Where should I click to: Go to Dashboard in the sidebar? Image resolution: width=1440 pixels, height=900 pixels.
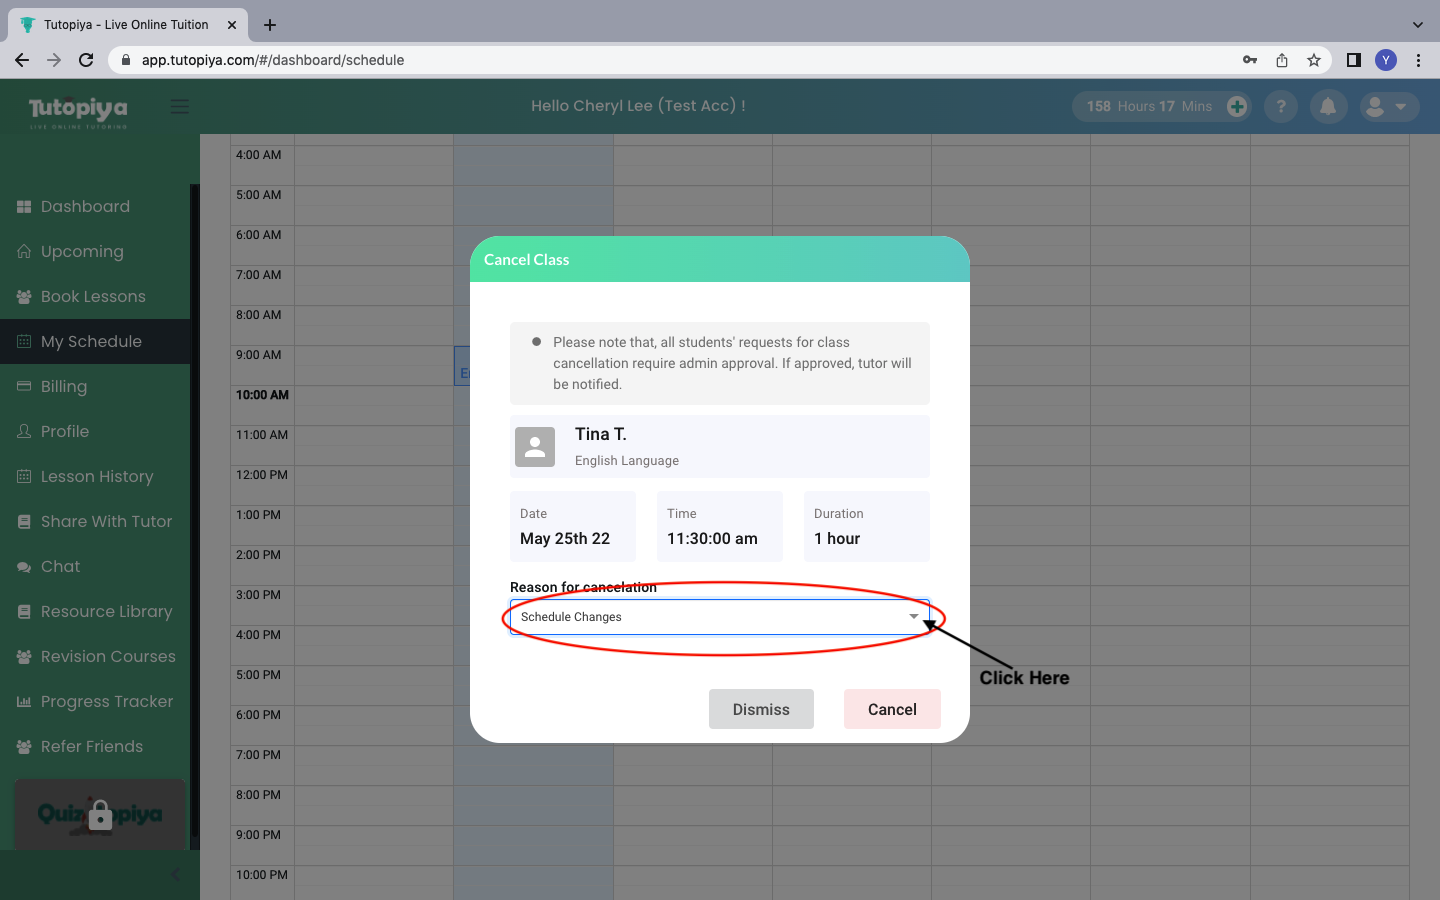85,206
